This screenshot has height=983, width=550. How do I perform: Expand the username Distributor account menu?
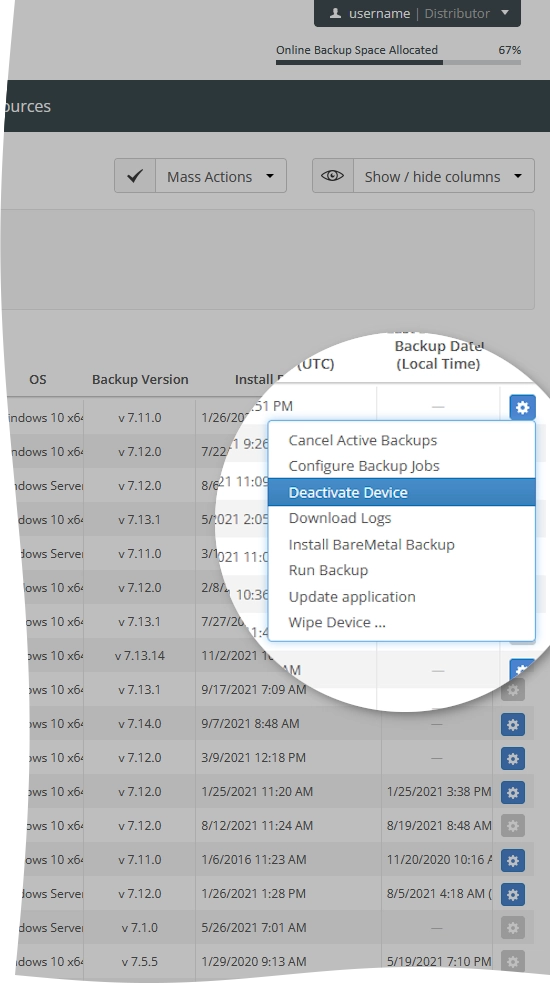point(417,13)
